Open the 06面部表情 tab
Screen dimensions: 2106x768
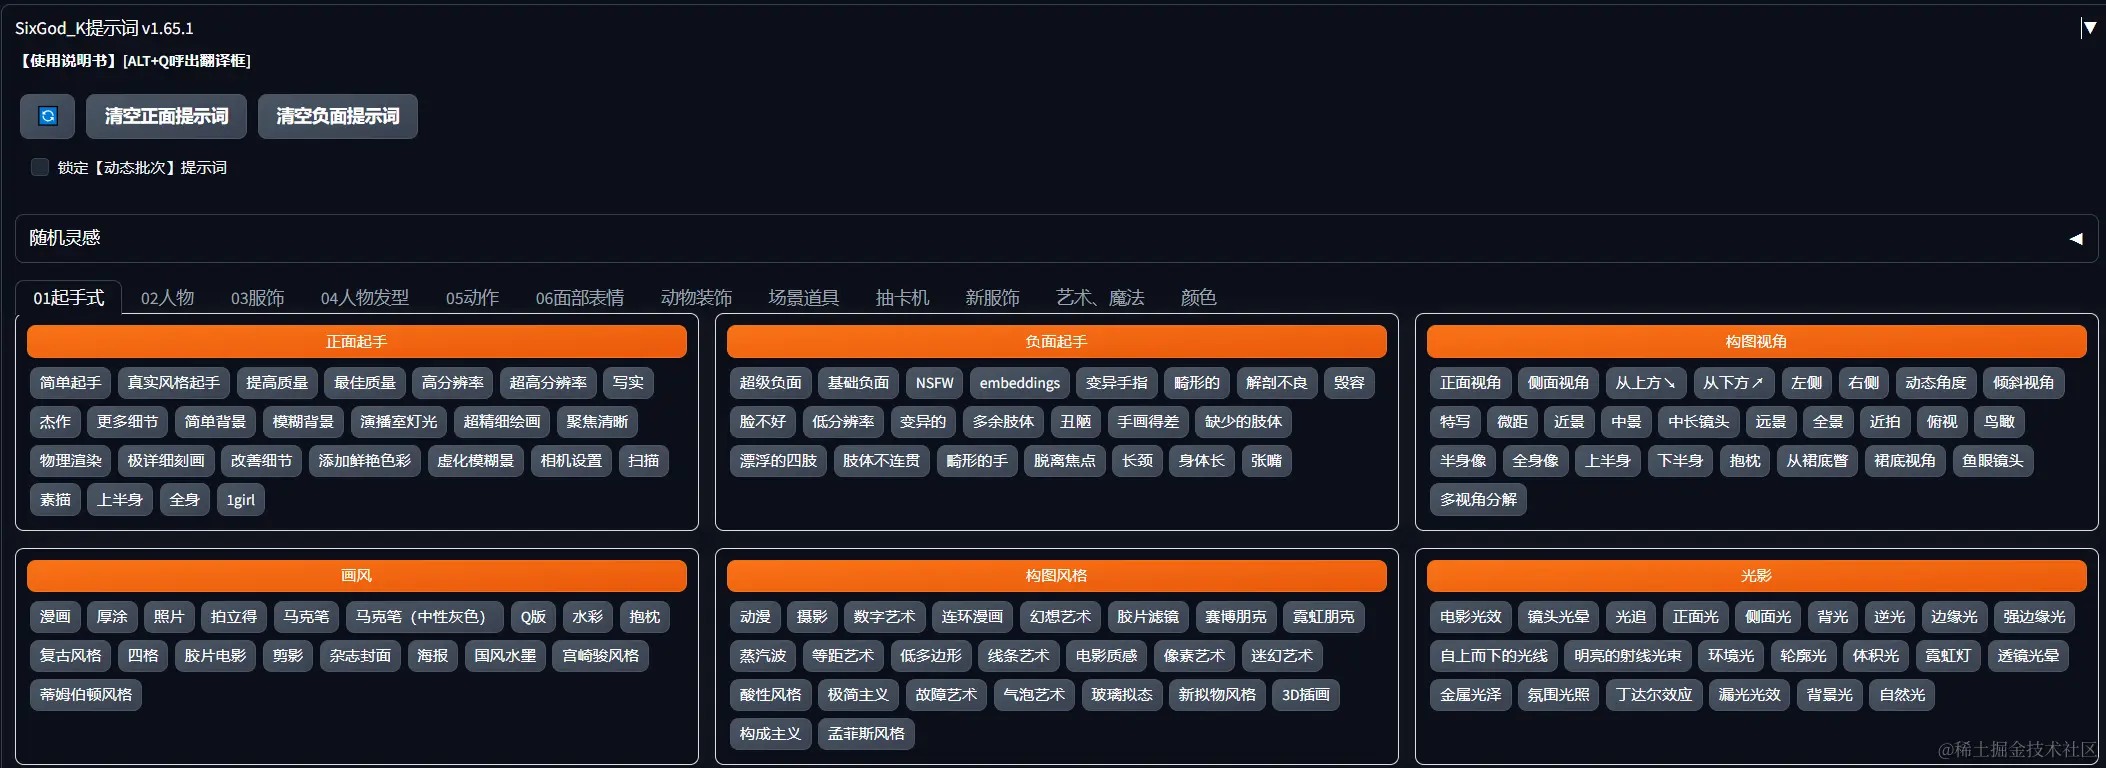(579, 297)
